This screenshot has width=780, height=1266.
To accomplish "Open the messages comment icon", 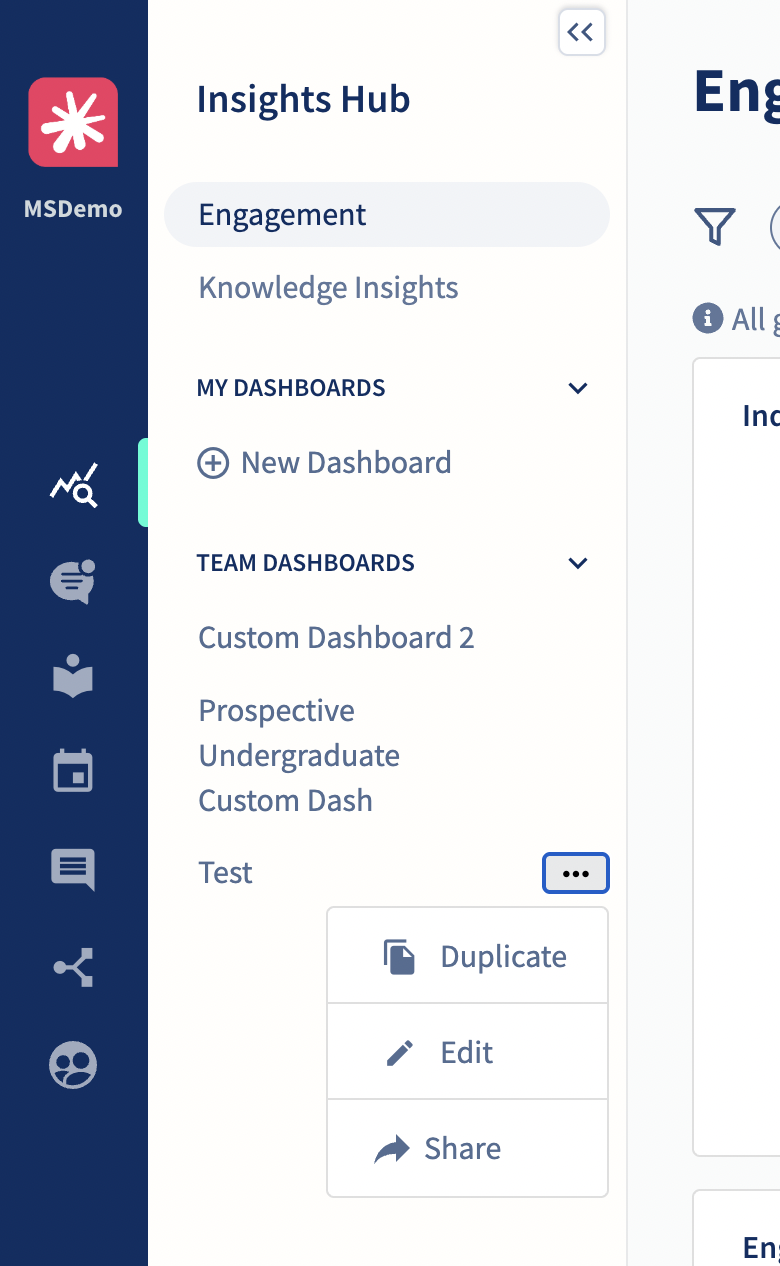I will (73, 869).
